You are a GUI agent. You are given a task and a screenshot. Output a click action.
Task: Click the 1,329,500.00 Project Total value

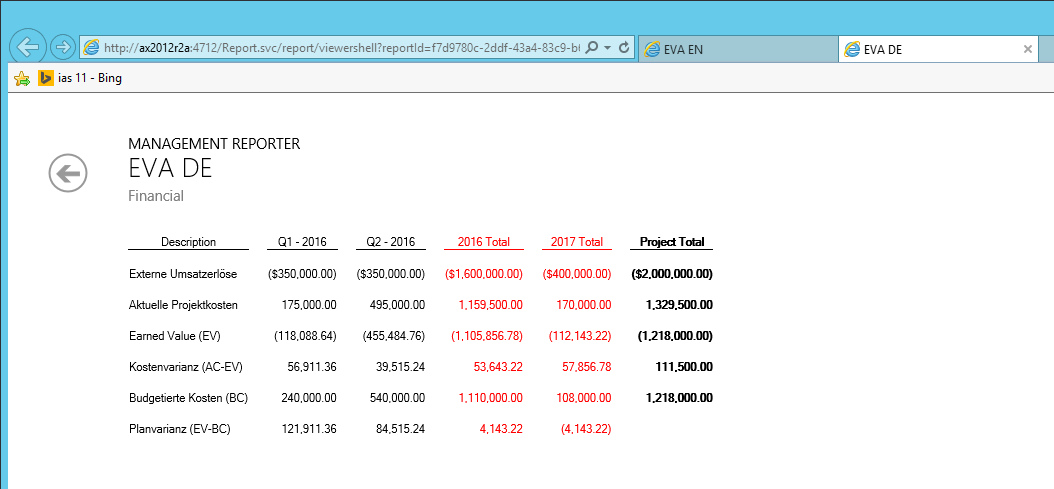coord(675,304)
